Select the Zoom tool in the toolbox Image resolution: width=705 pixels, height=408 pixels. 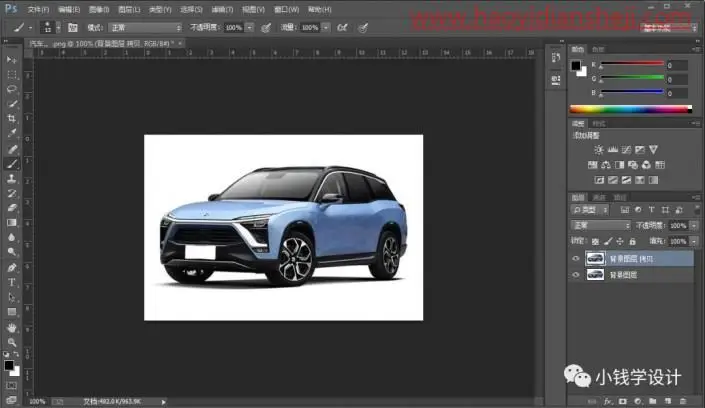pos(12,342)
